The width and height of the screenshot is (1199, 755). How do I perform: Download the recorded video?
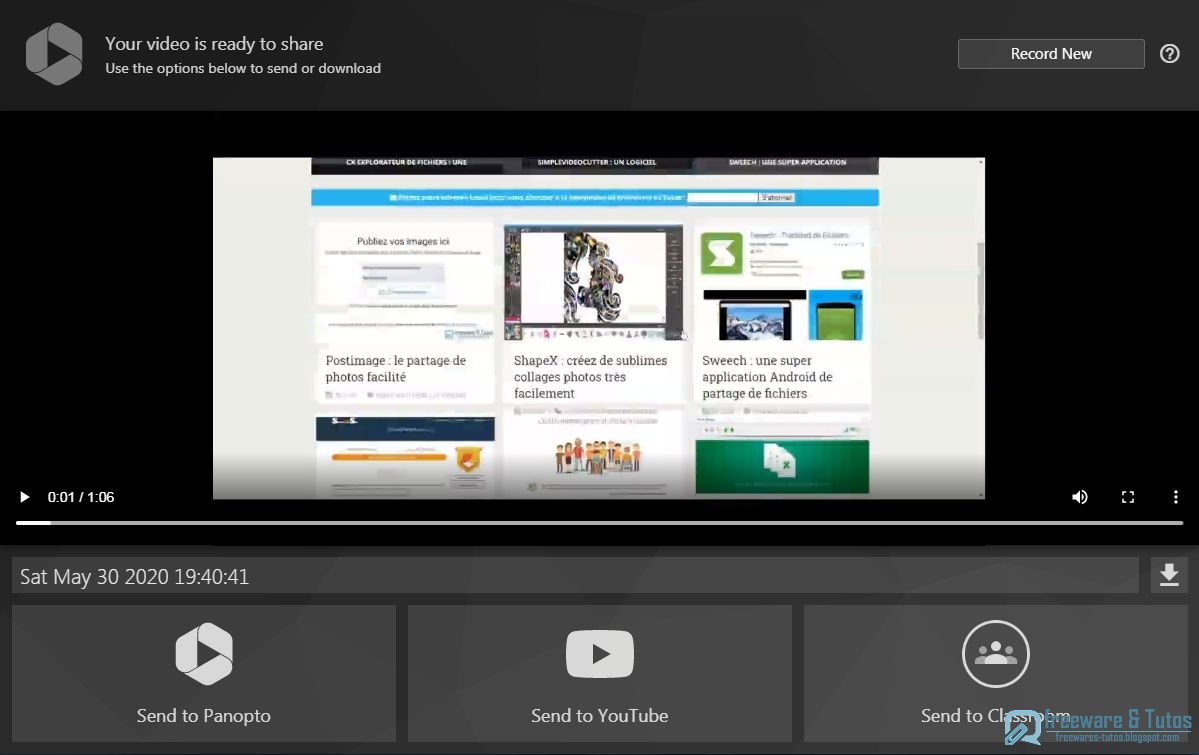[x=1169, y=575]
